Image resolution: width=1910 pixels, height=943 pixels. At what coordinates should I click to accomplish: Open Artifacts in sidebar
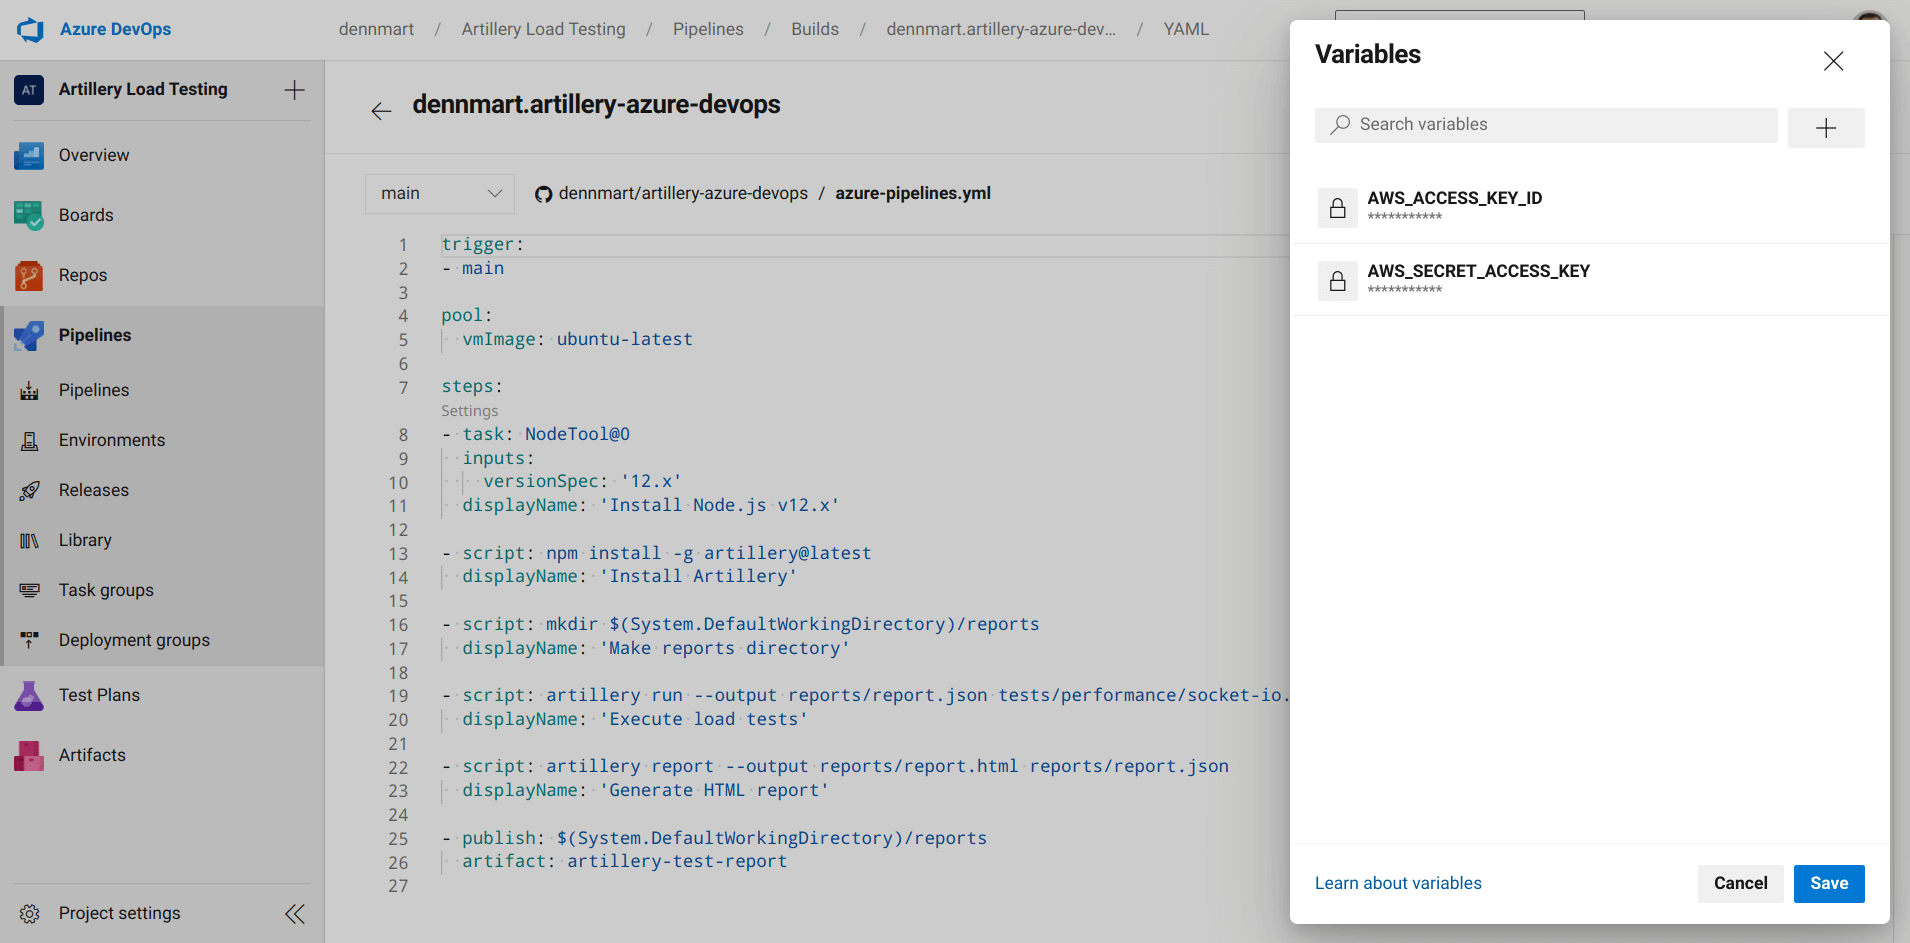[x=92, y=755]
